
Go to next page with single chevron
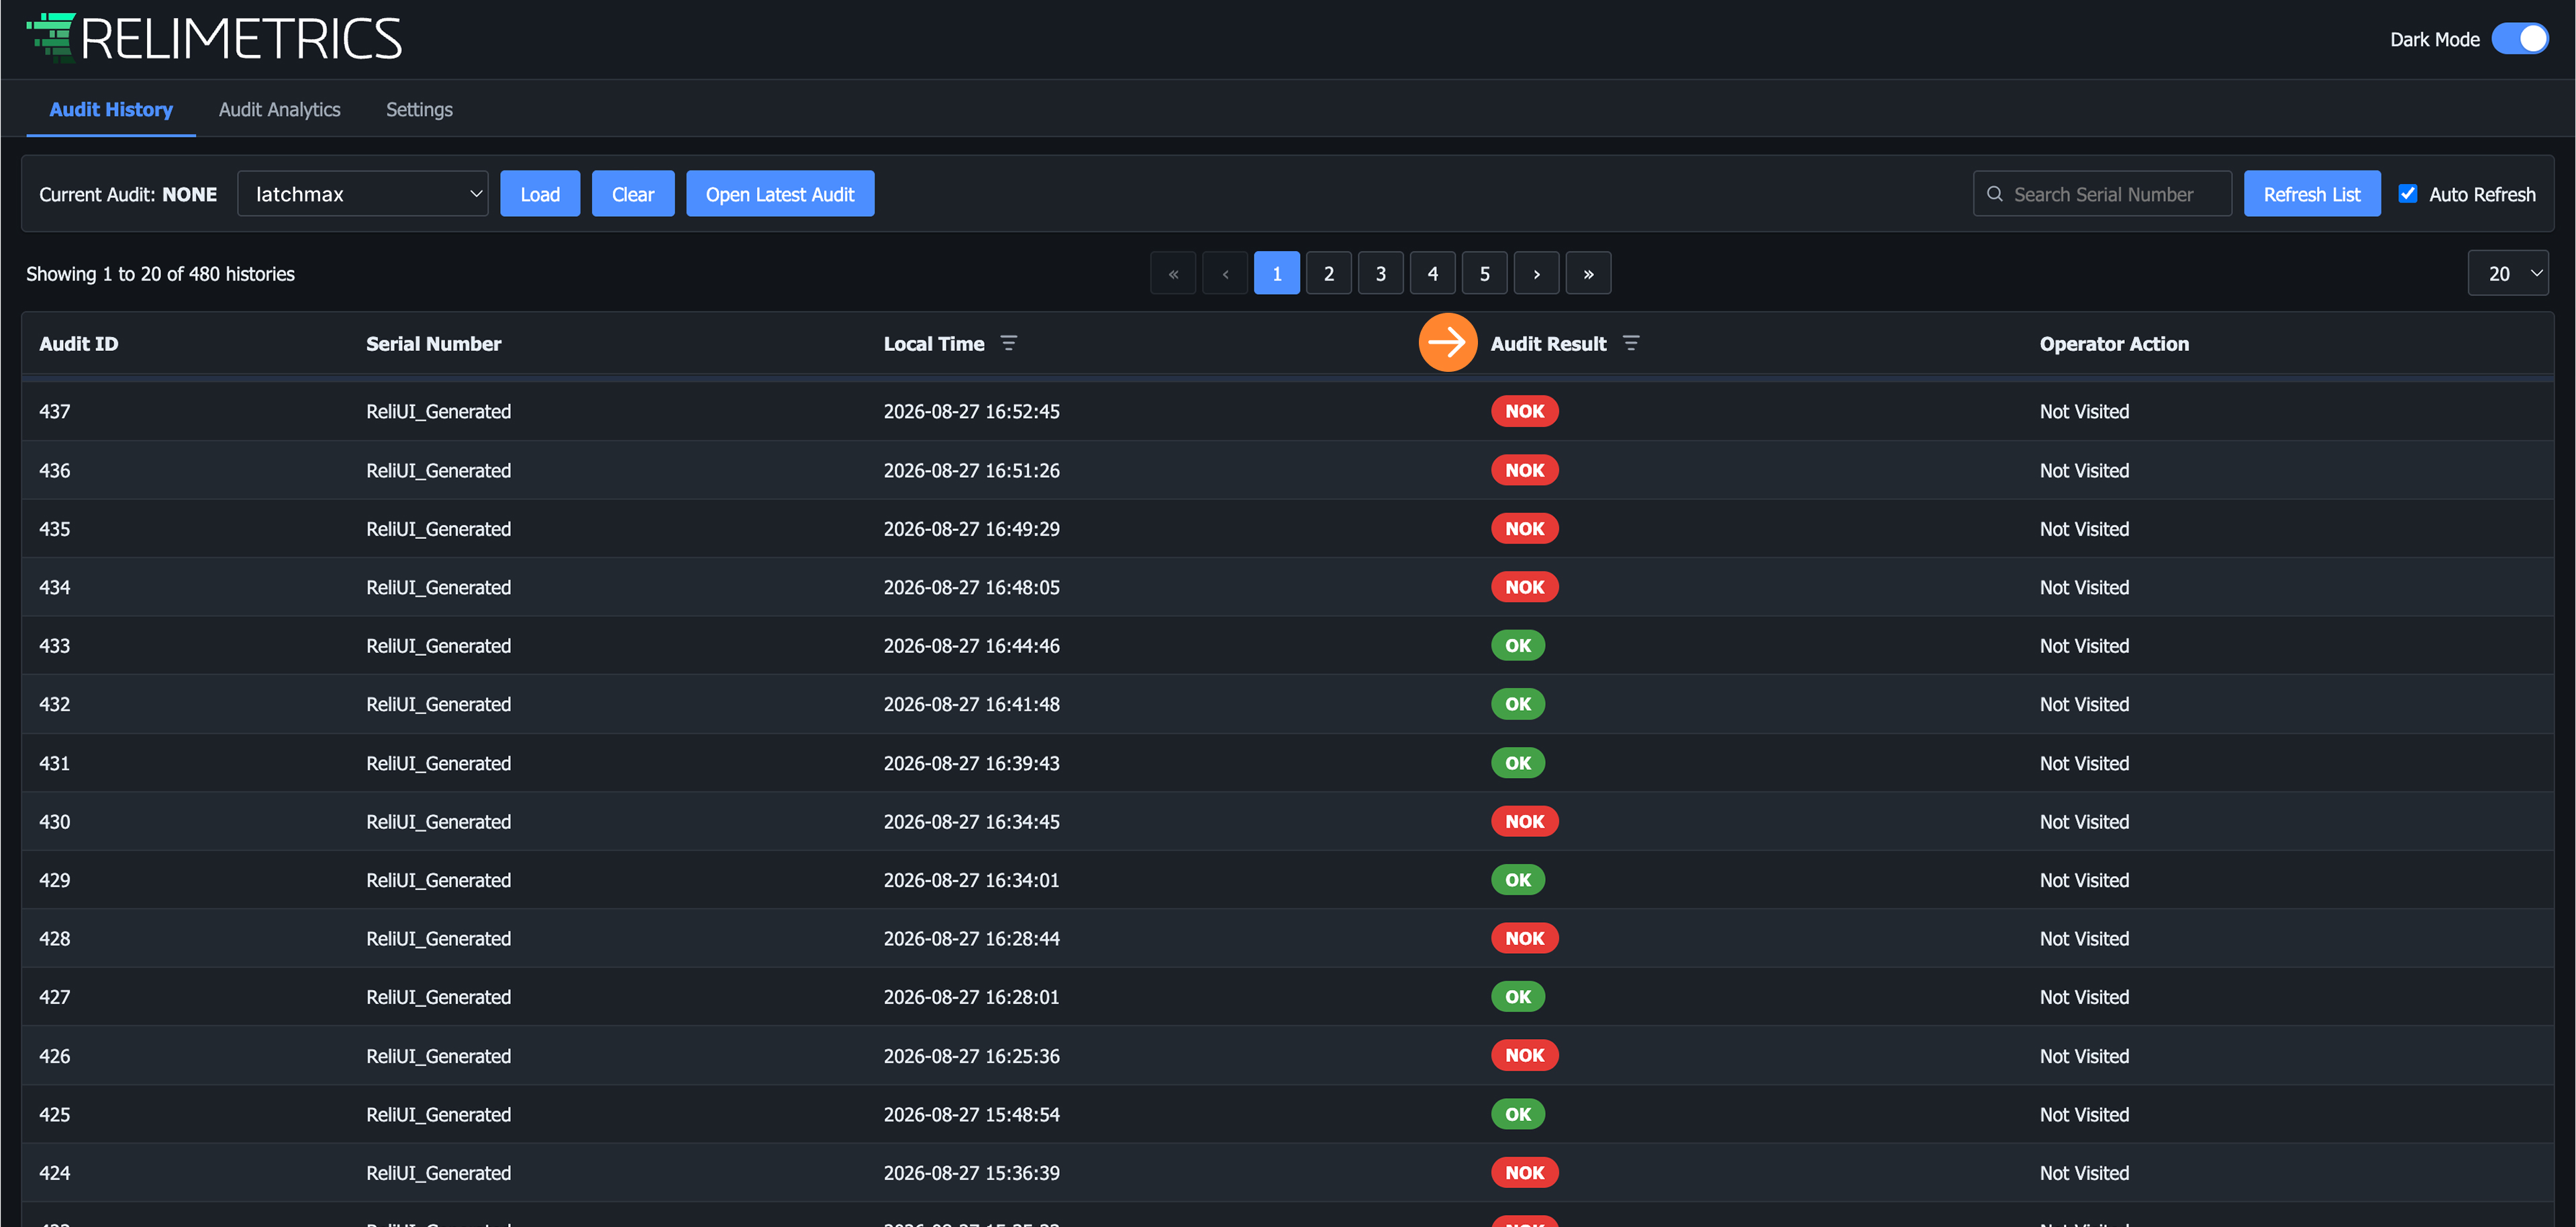coord(1536,273)
